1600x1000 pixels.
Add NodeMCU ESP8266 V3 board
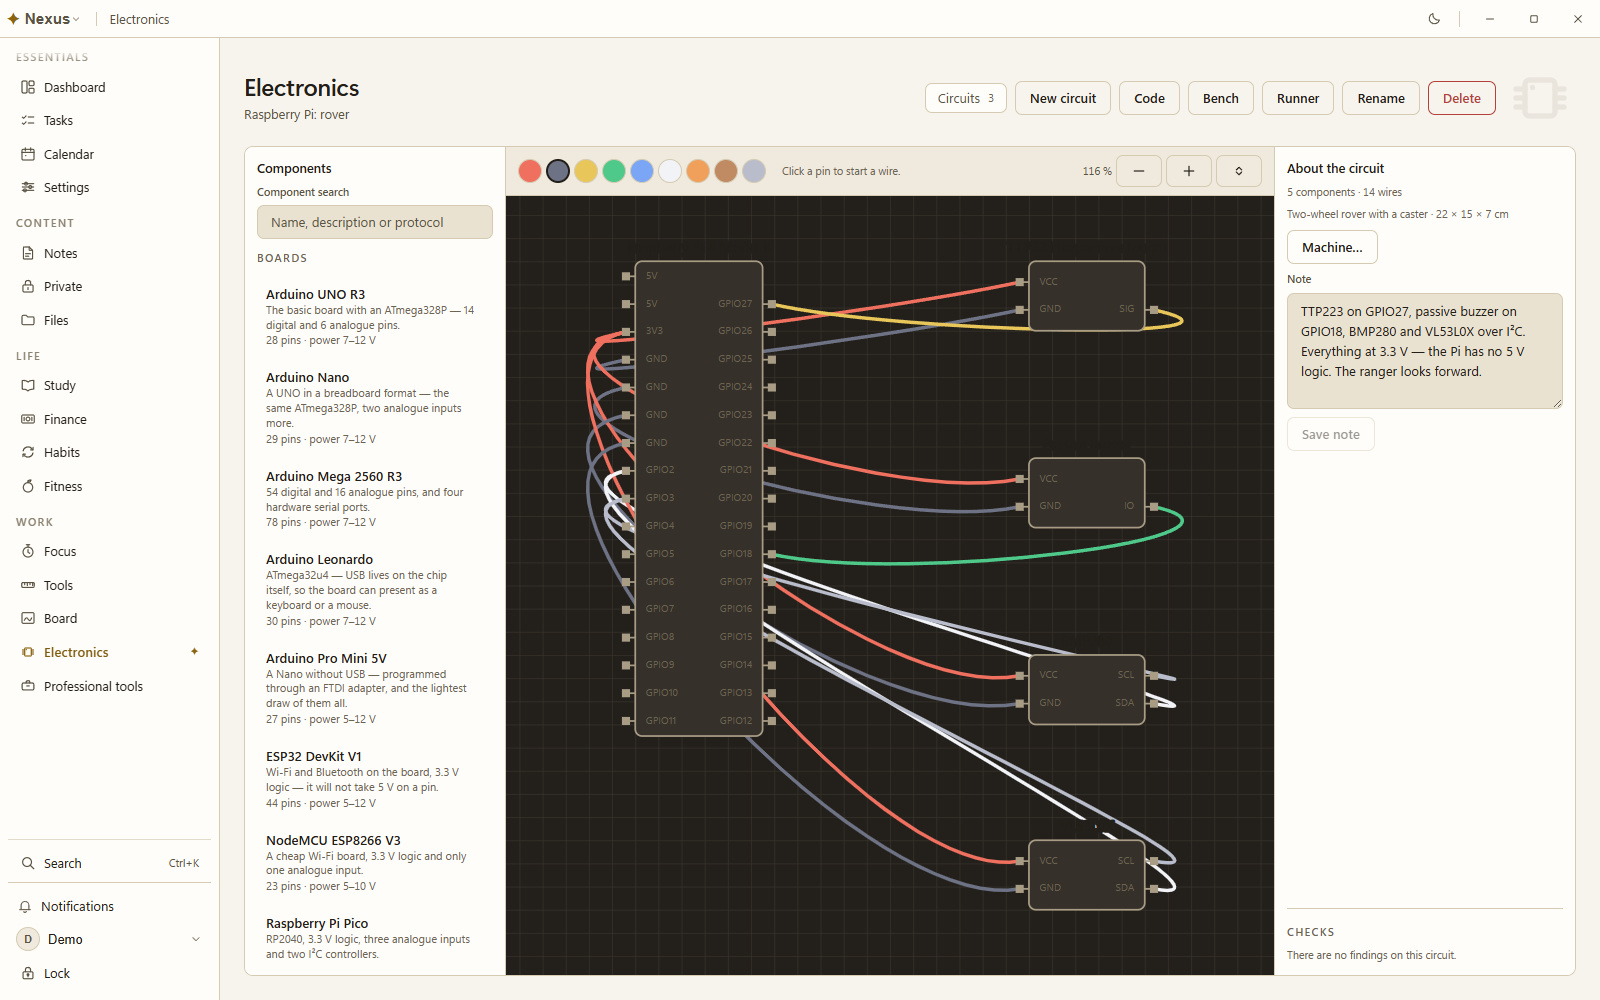click(x=375, y=863)
